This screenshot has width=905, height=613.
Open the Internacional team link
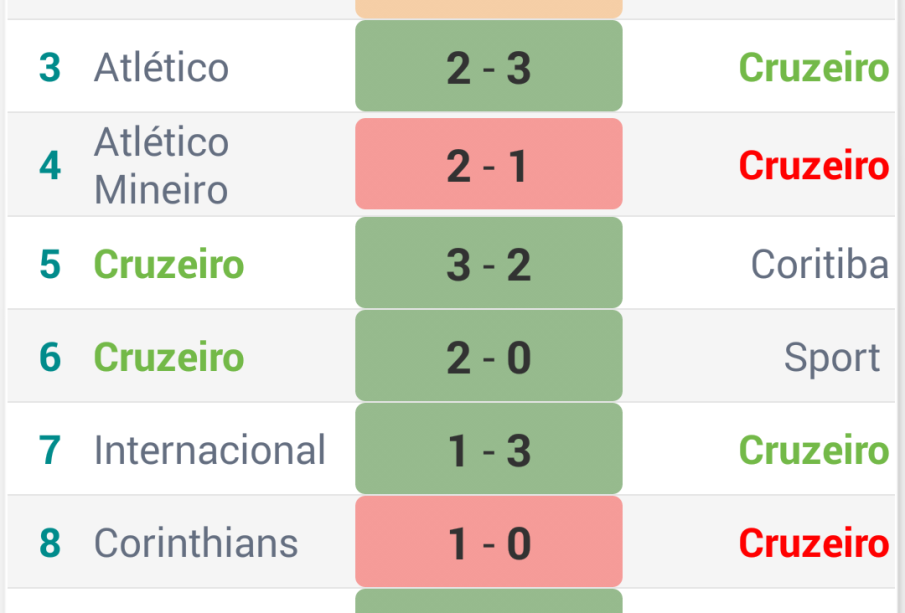pyautogui.click(x=209, y=450)
